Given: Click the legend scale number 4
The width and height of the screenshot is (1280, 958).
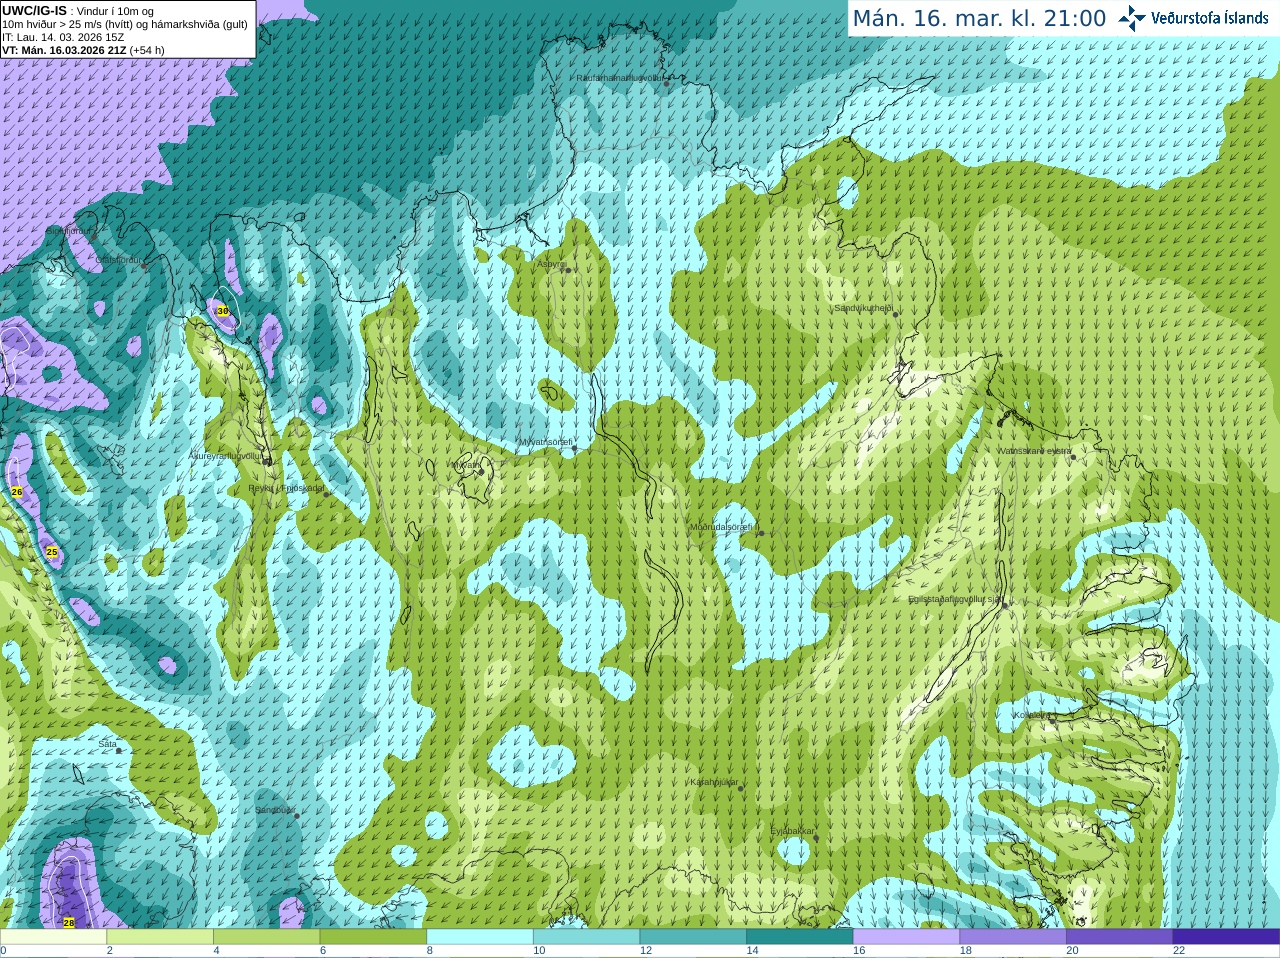Looking at the screenshot, I should click(216, 951).
